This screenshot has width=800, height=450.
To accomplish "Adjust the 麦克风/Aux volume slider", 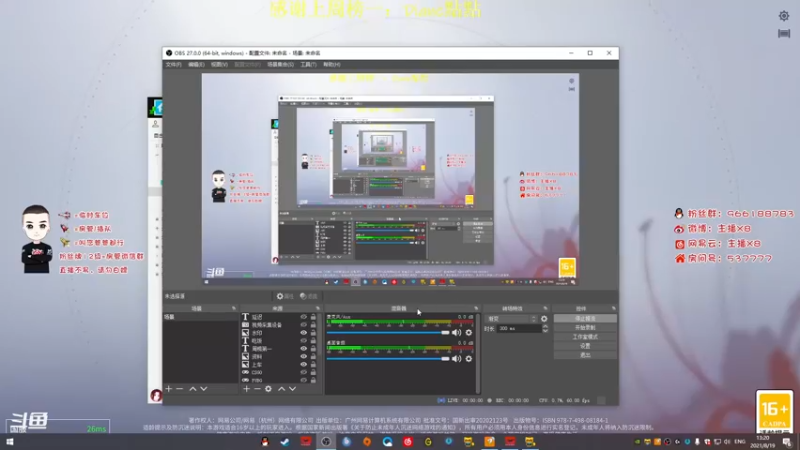I will (x=388, y=333).
